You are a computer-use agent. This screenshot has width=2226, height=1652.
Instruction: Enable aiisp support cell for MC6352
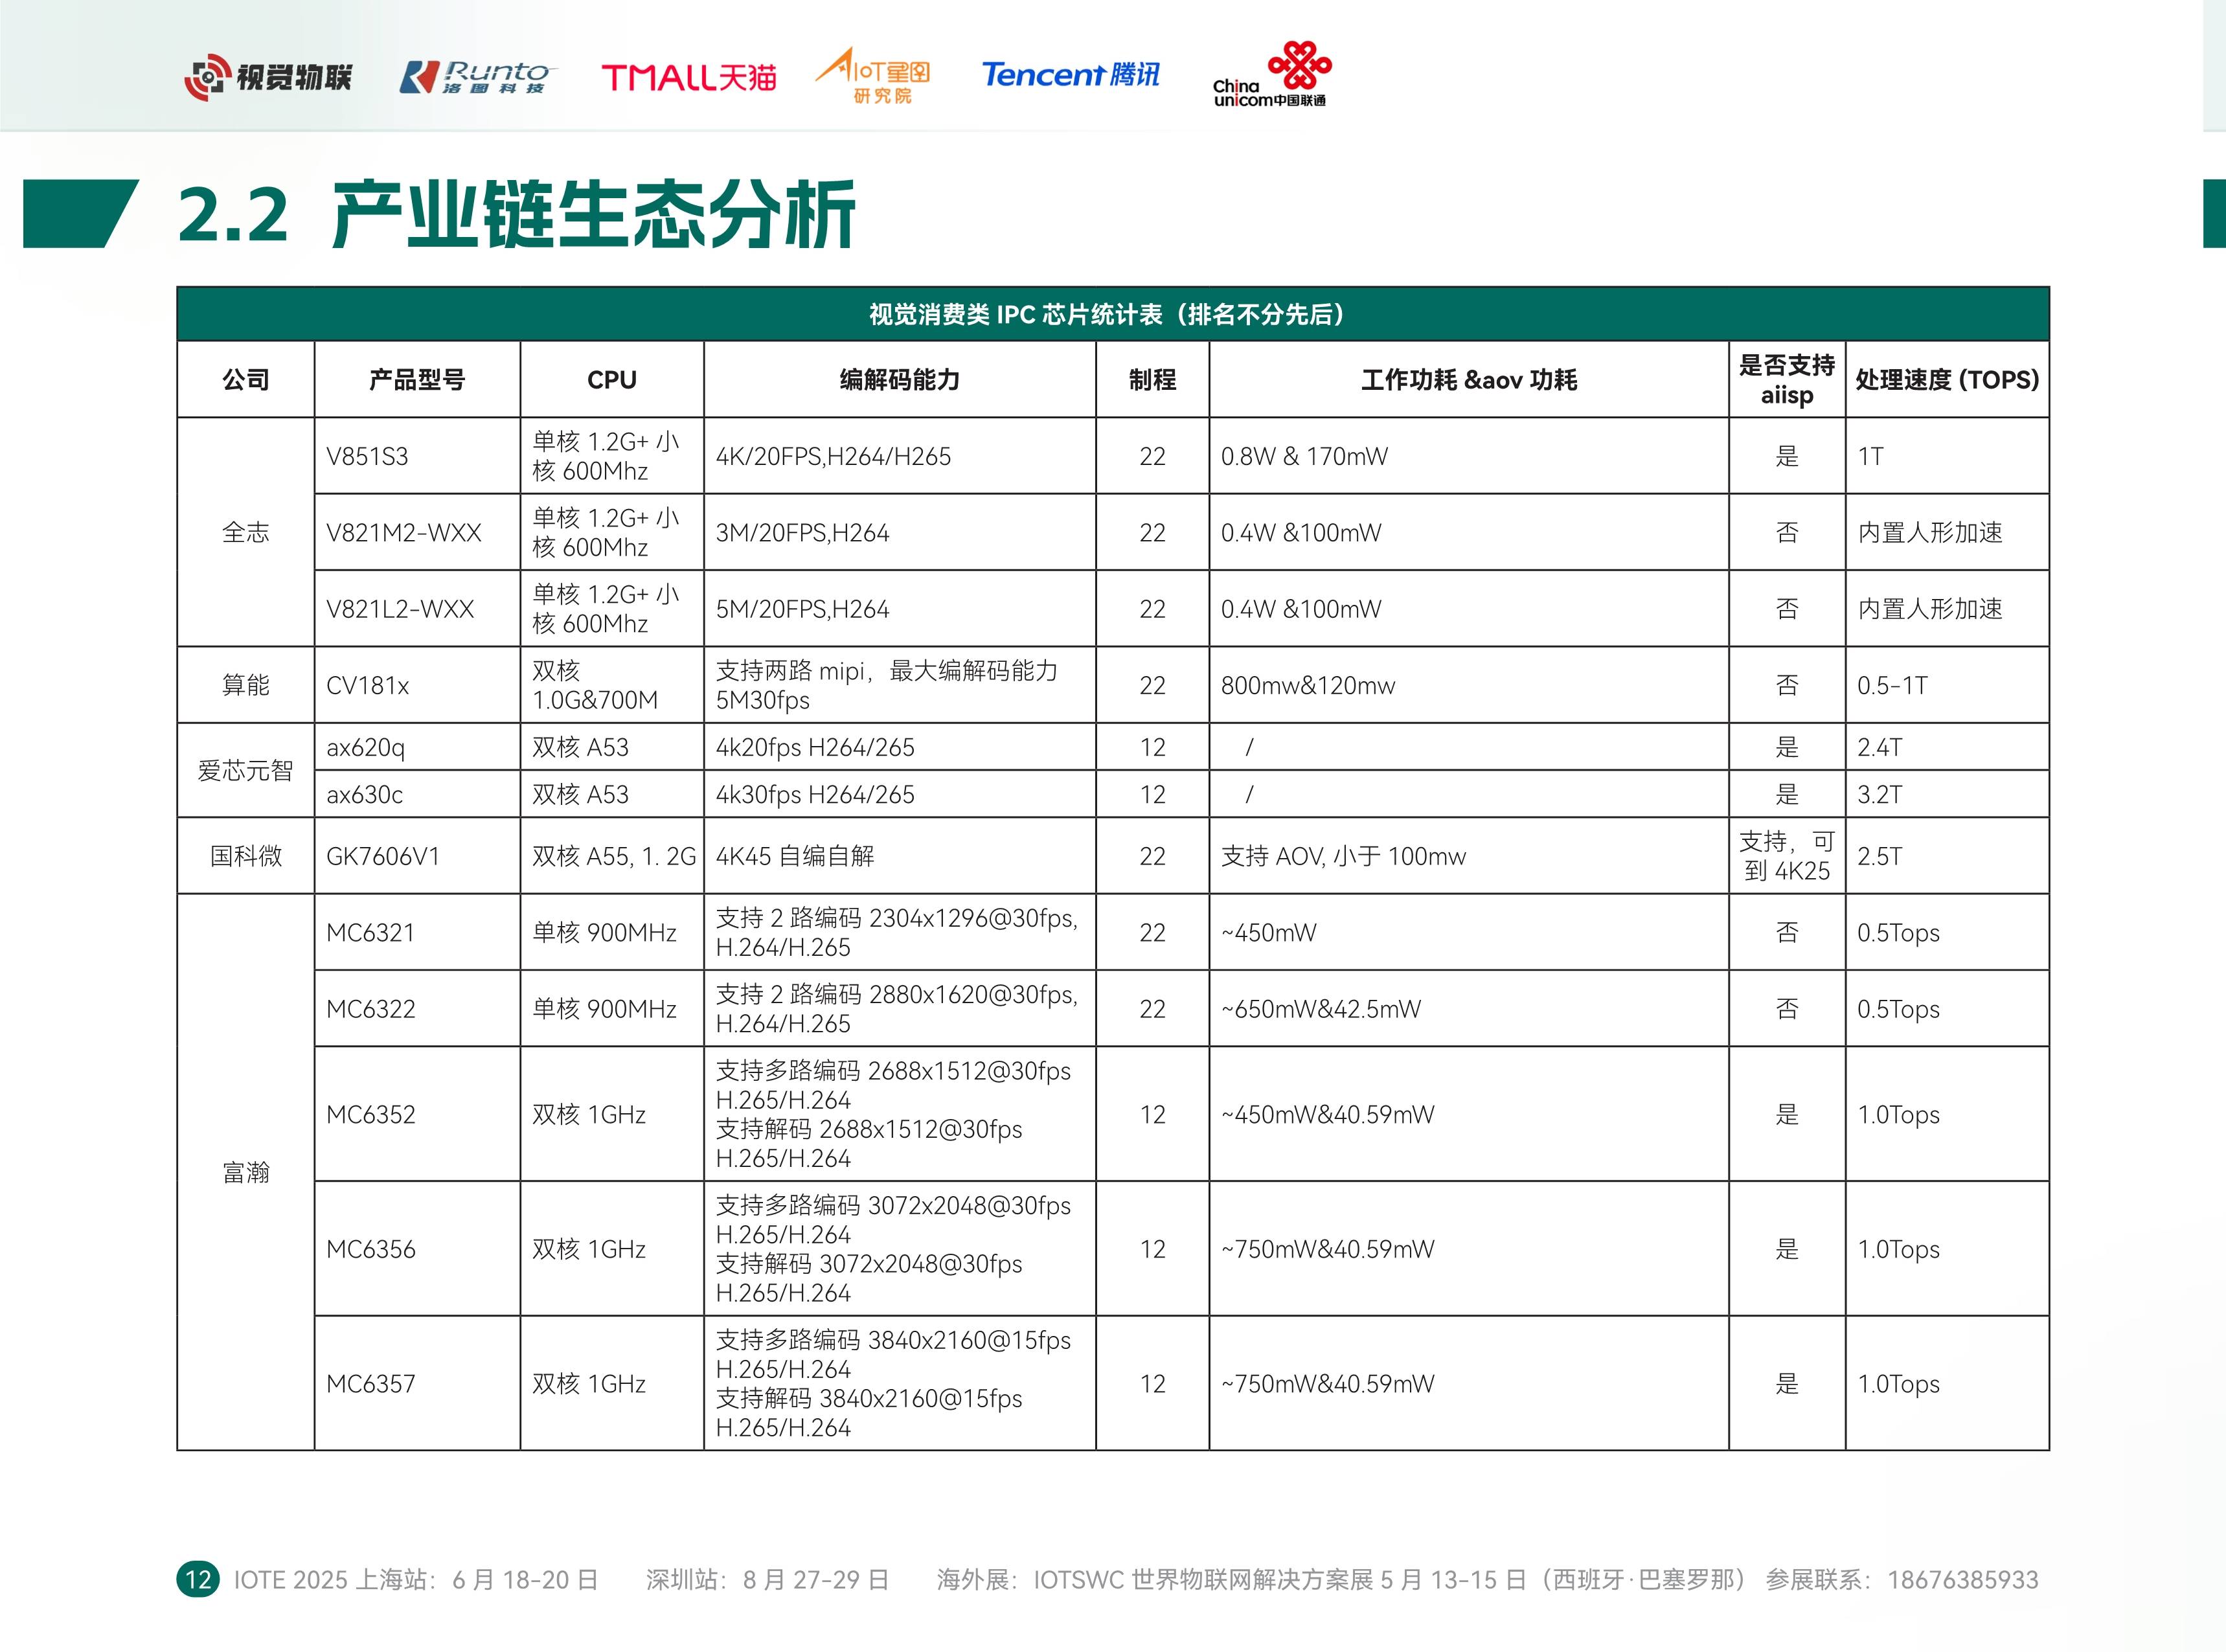click(x=1786, y=1114)
